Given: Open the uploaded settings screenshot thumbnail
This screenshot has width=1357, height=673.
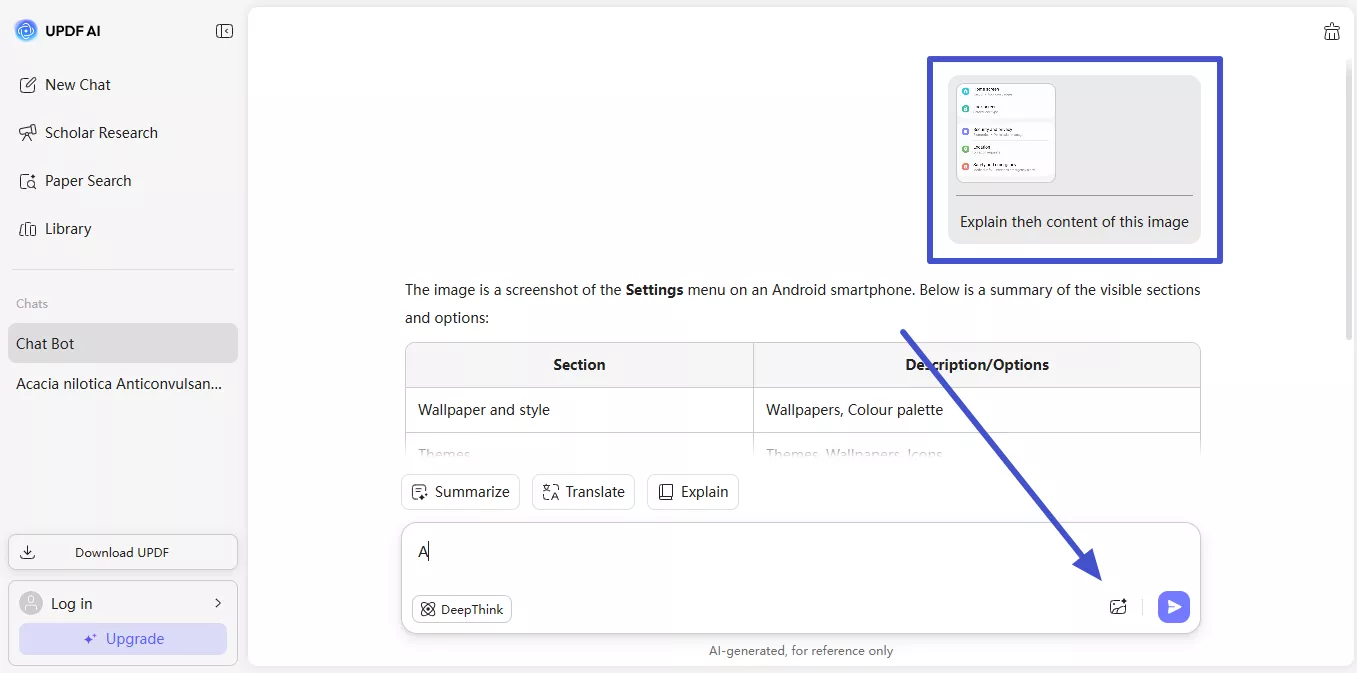Looking at the screenshot, I should 1006,132.
